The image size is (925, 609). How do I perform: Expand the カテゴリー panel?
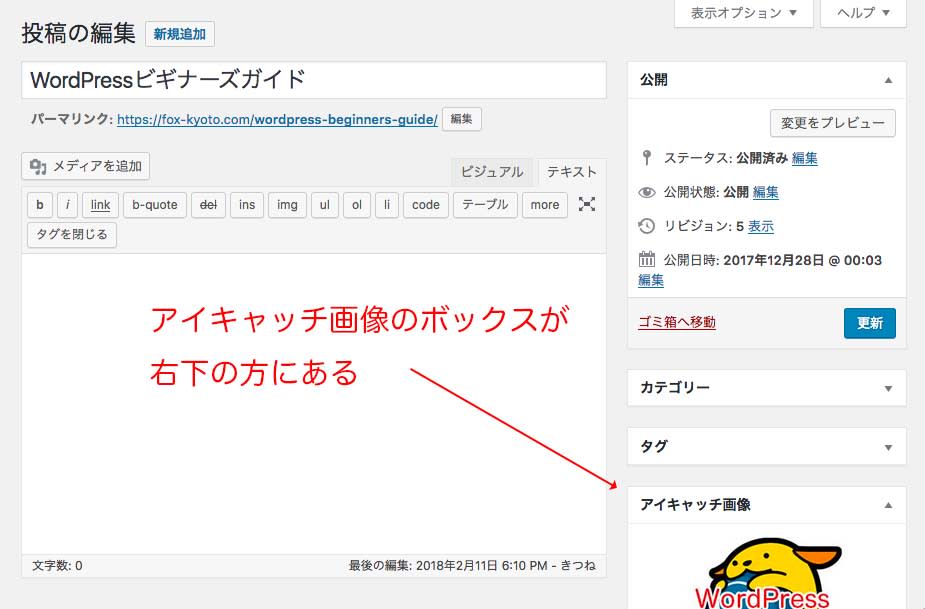coord(888,388)
